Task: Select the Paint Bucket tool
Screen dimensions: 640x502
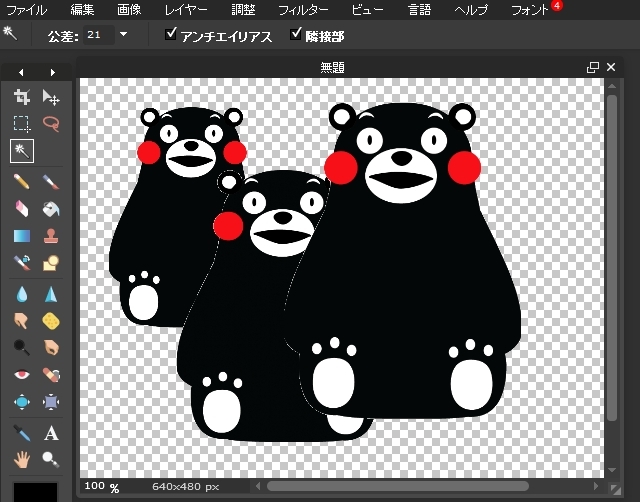Action: tap(51, 209)
